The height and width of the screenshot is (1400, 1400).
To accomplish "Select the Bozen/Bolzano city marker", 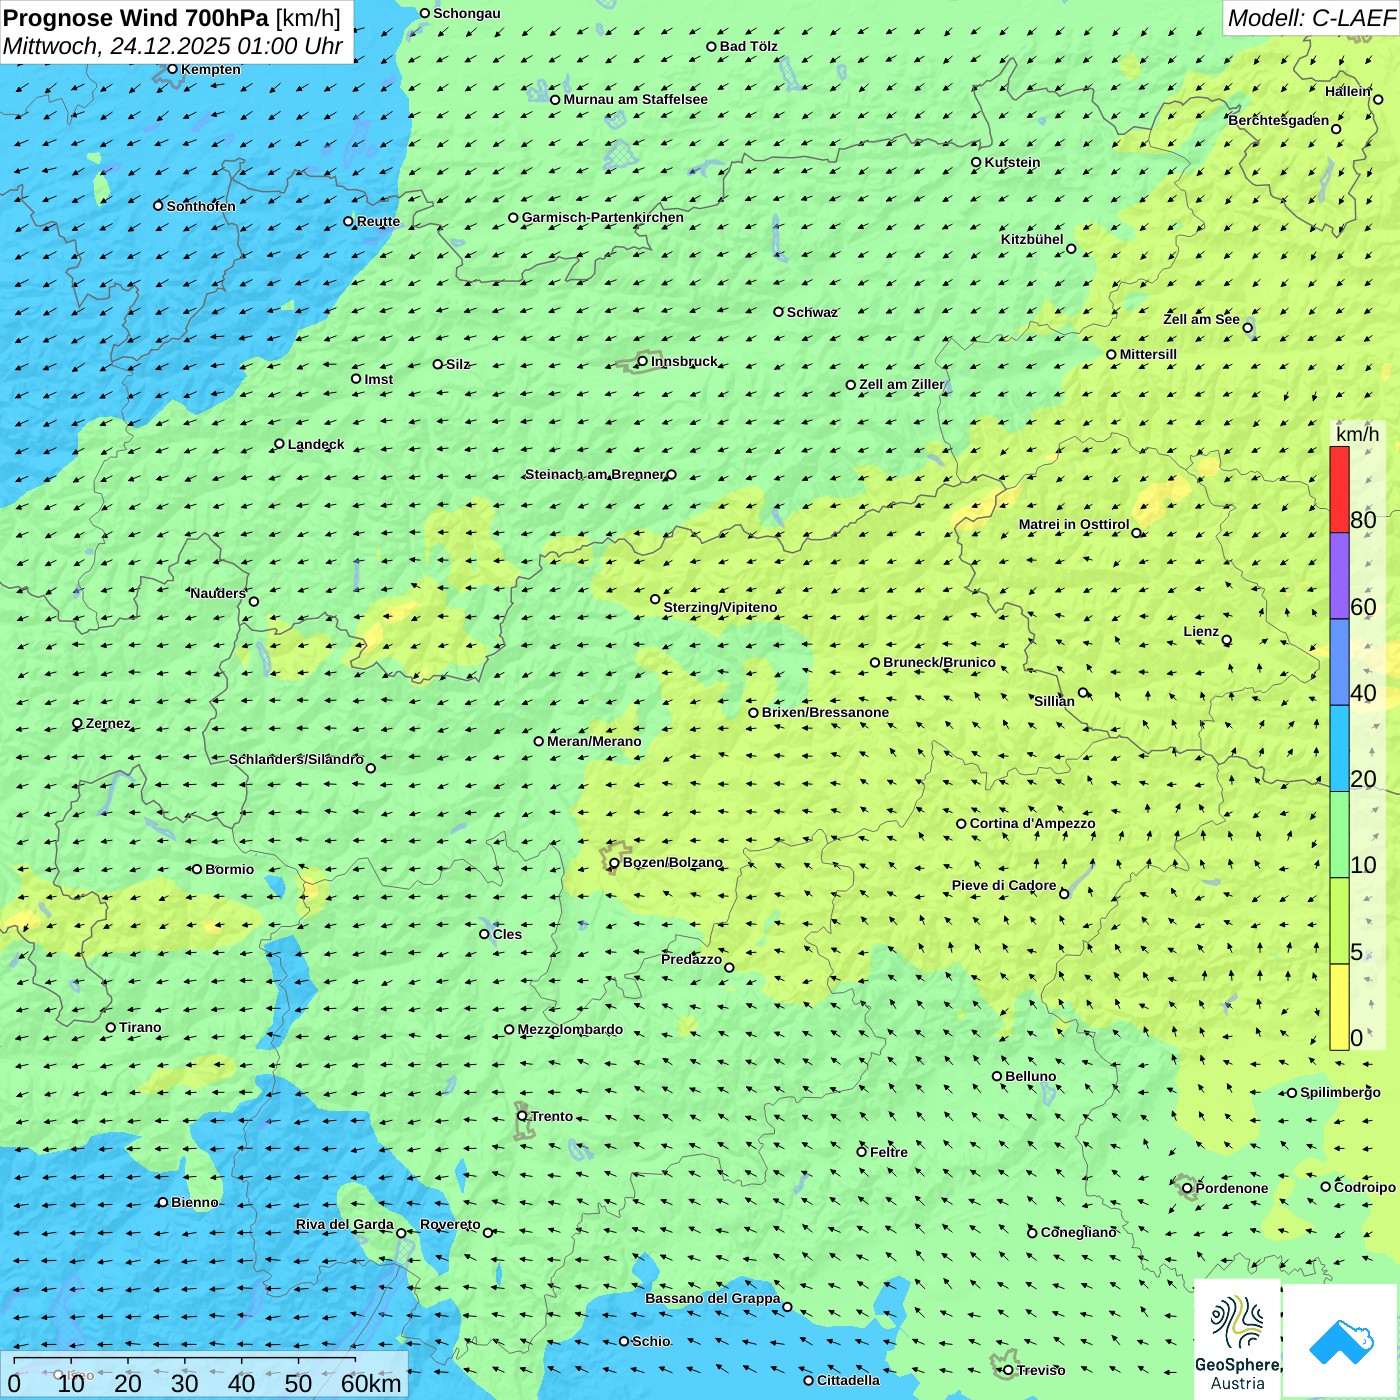I will pyautogui.click(x=614, y=863).
